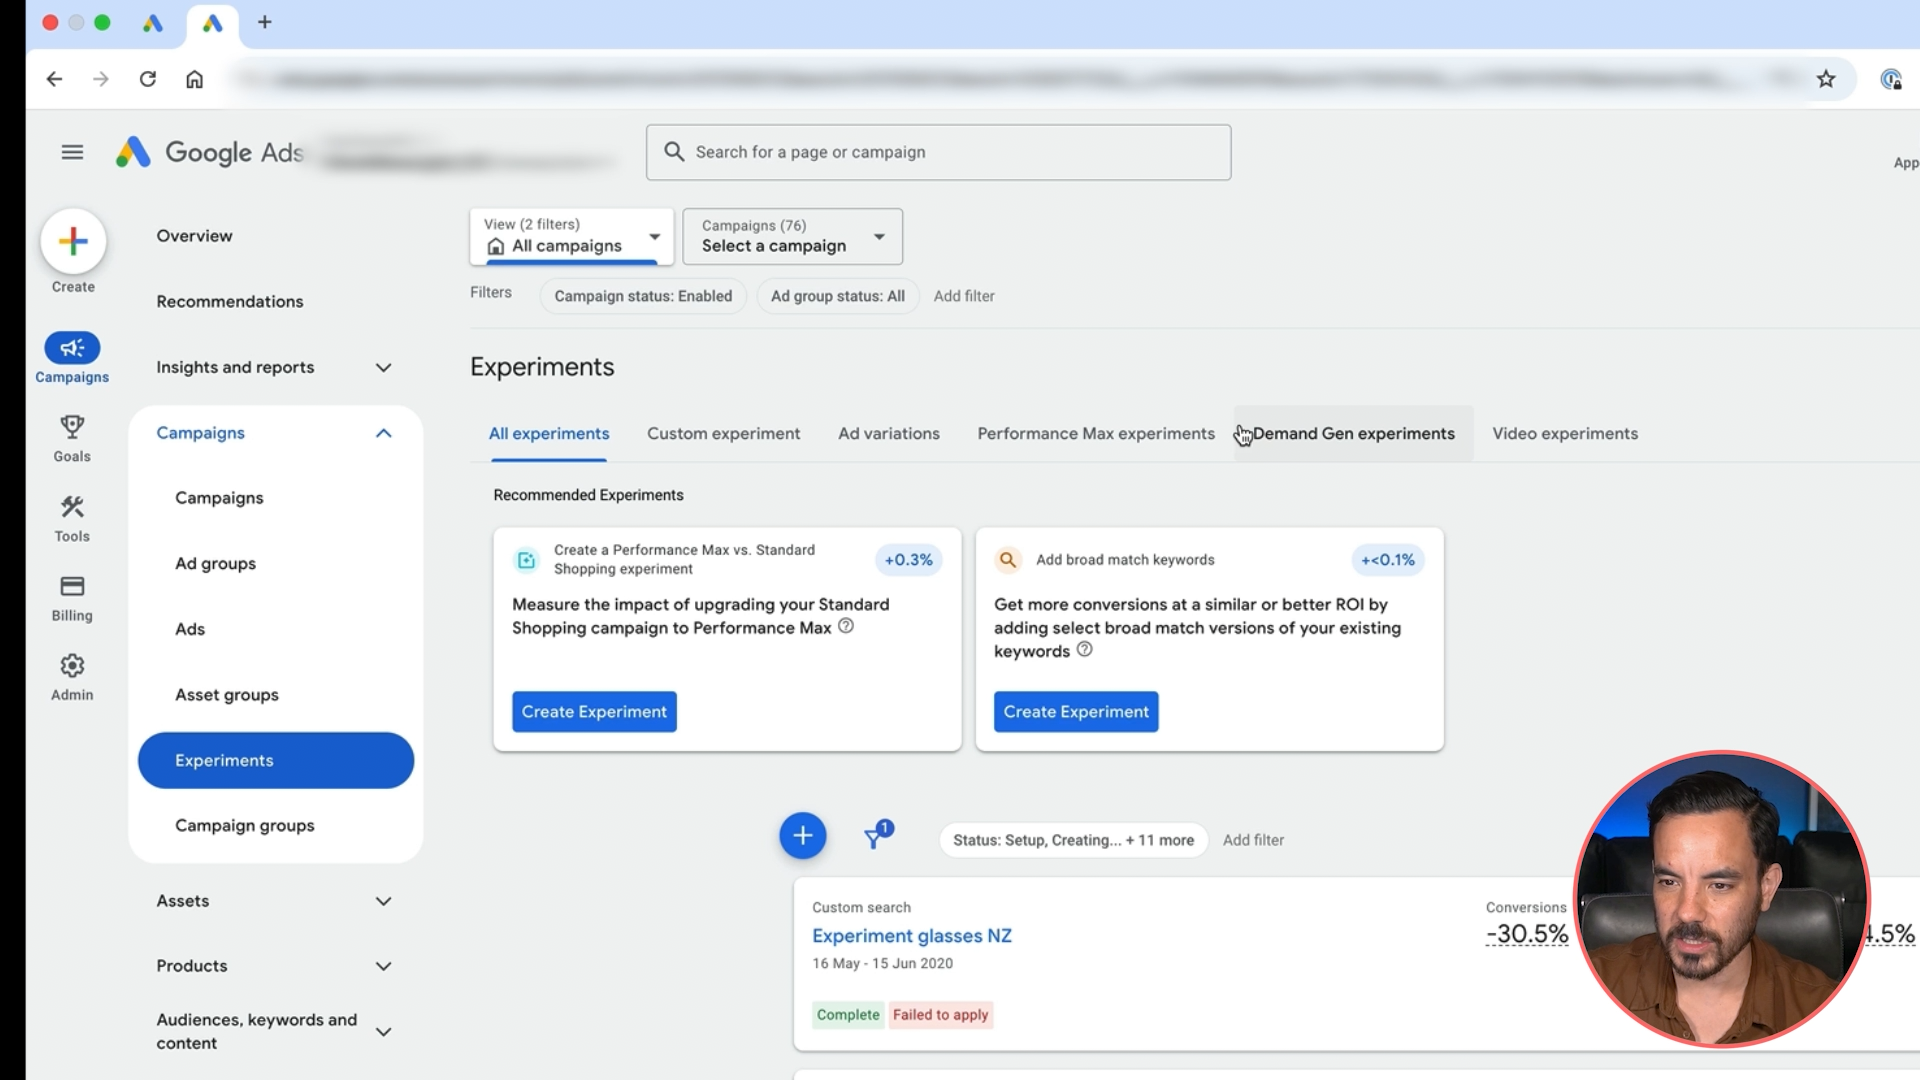1920x1080 pixels.
Task: Click help icon next to Performance Max text
Action: 846,626
